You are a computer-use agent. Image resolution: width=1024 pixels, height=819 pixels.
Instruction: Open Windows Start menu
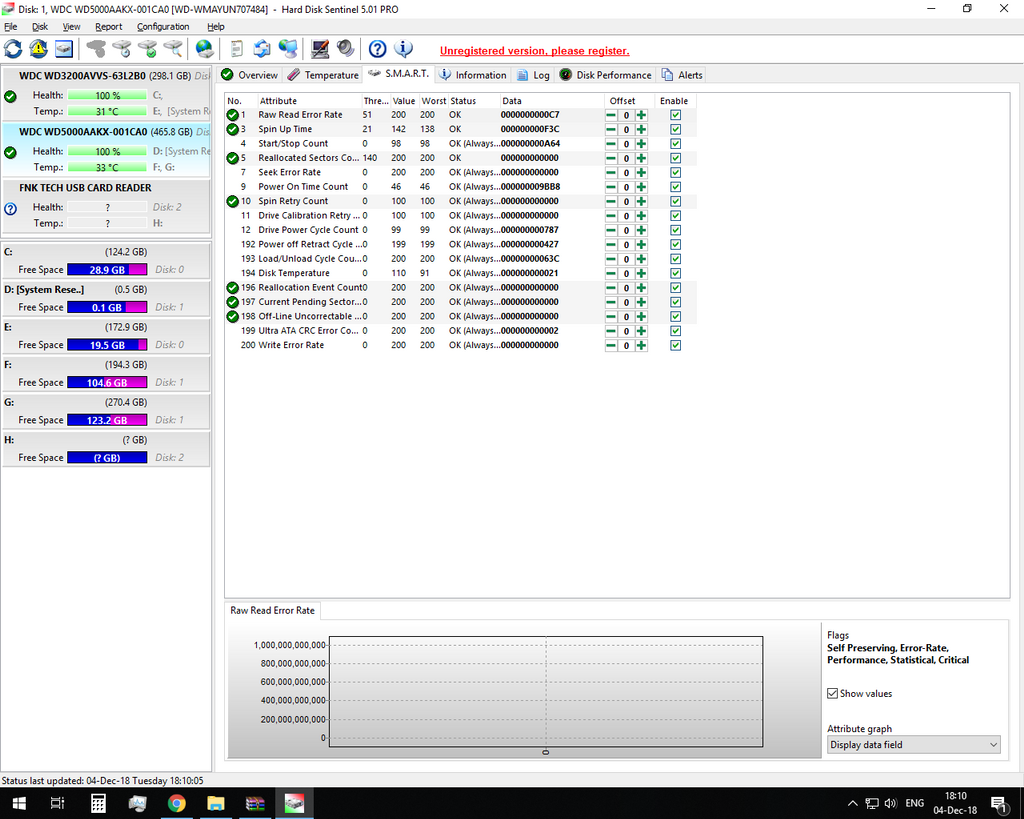(x=18, y=803)
